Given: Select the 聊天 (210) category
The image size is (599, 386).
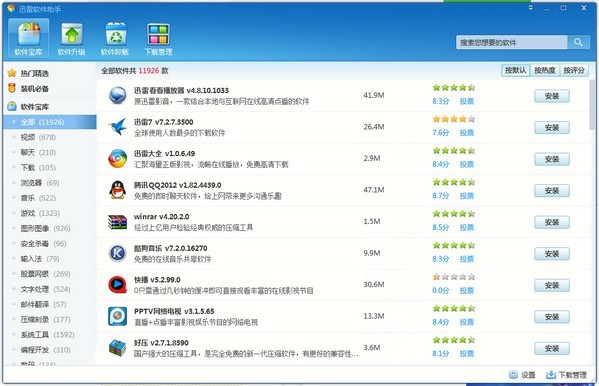Looking at the screenshot, I should pos(38,152).
